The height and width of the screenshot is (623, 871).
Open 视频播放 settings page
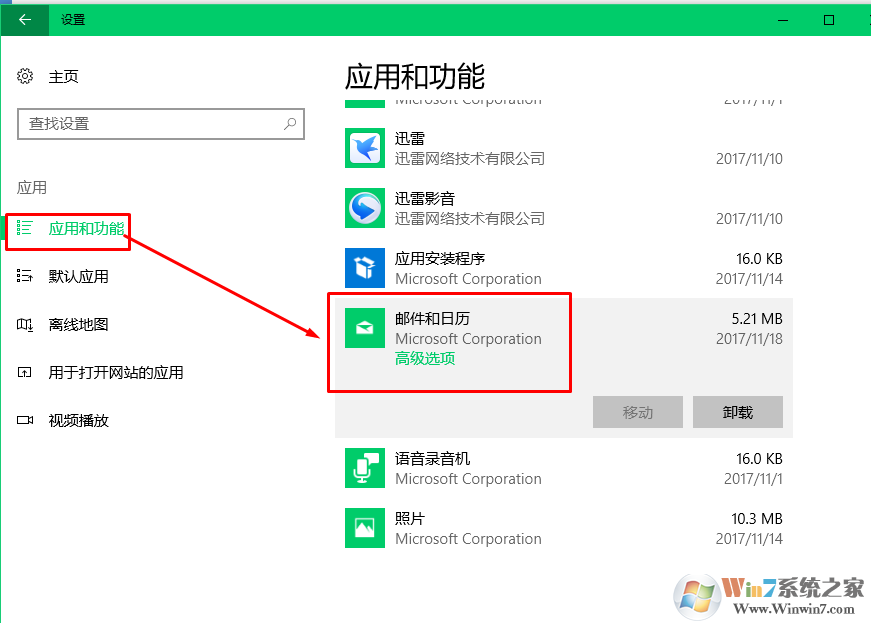tap(78, 421)
